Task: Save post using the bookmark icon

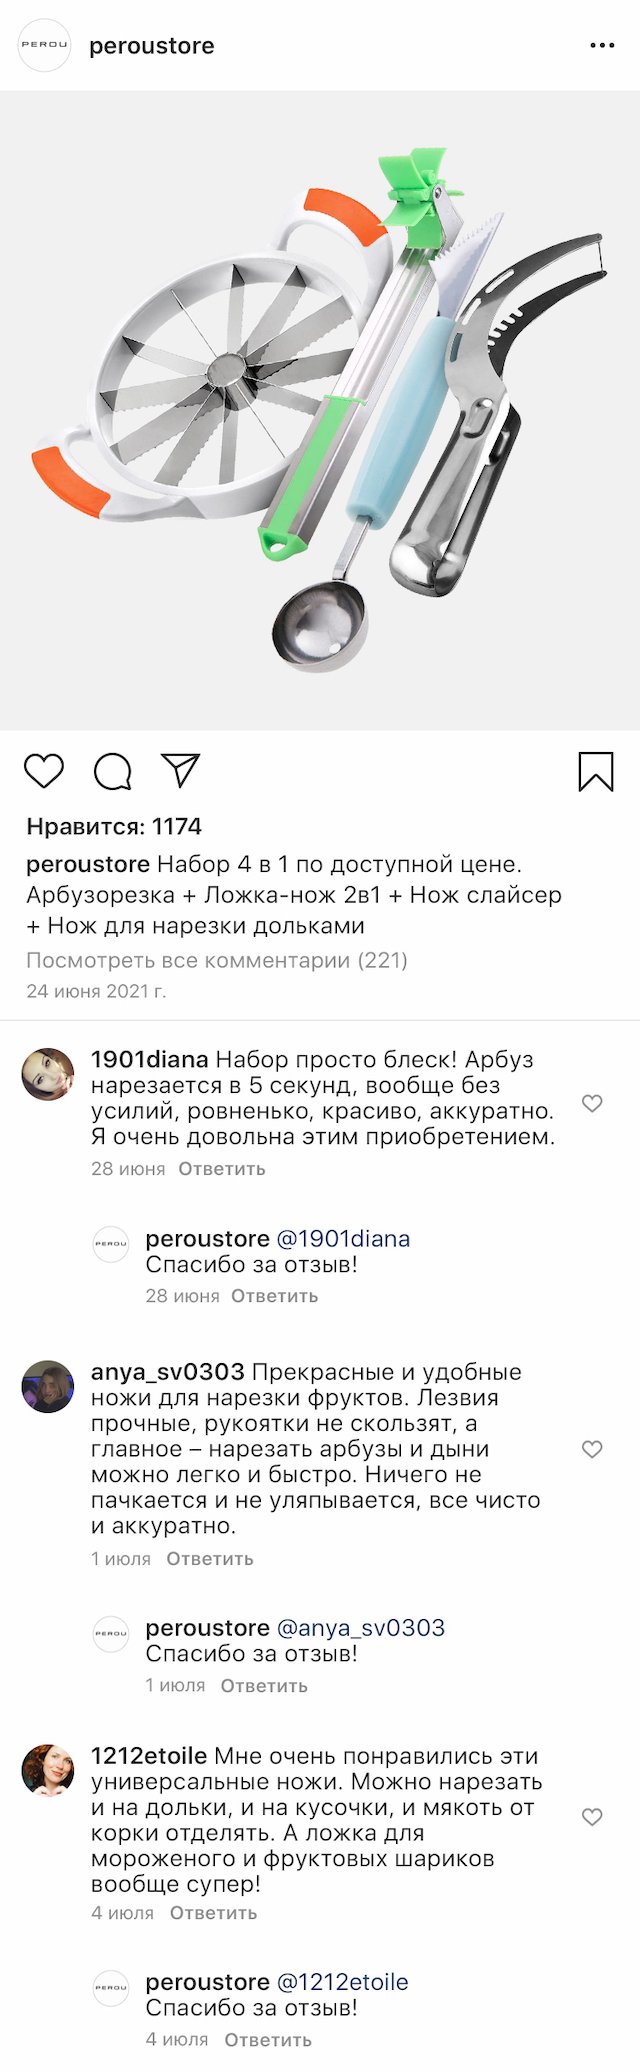Action: tap(596, 771)
